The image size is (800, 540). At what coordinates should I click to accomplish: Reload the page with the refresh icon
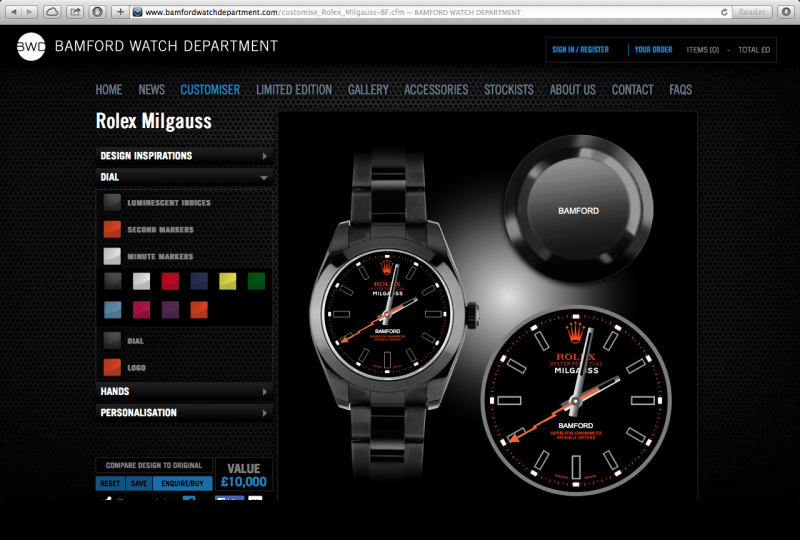coord(723,12)
